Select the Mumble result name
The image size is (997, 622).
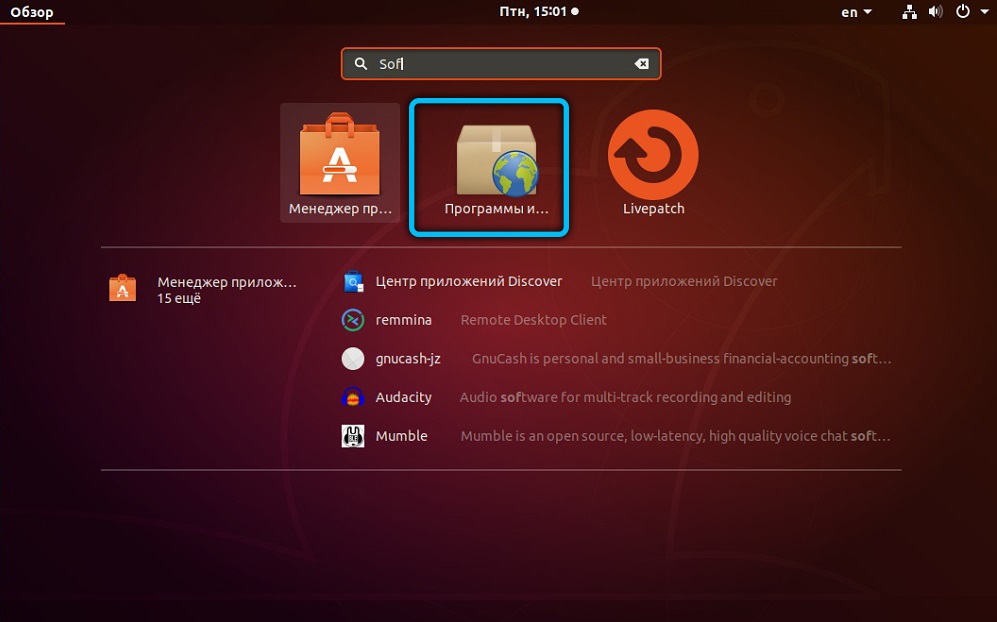tap(401, 436)
